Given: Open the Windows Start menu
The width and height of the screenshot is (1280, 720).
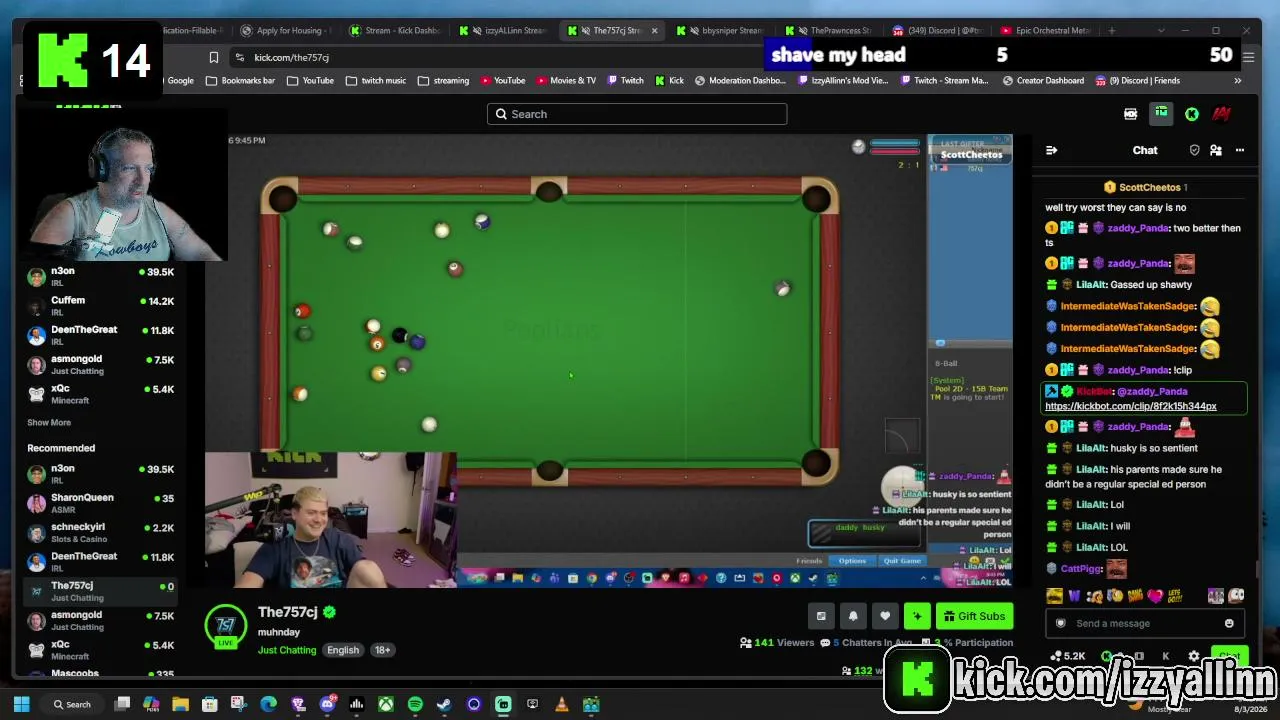Looking at the screenshot, I should (21, 704).
